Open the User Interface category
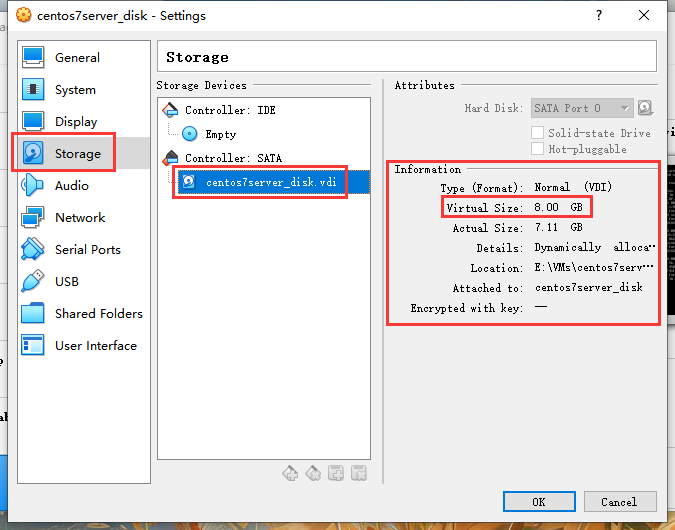The height and width of the screenshot is (530, 675). (x=84, y=345)
